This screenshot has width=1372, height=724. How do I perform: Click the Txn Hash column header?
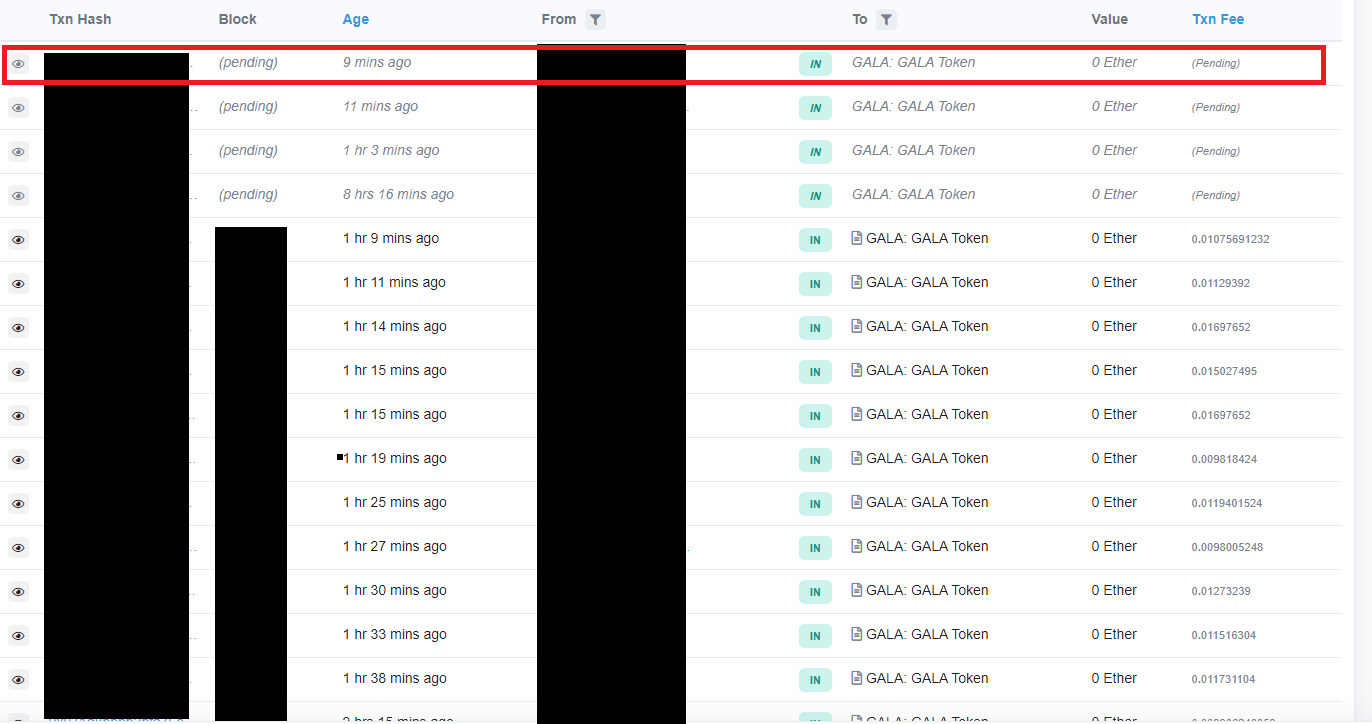(80, 19)
